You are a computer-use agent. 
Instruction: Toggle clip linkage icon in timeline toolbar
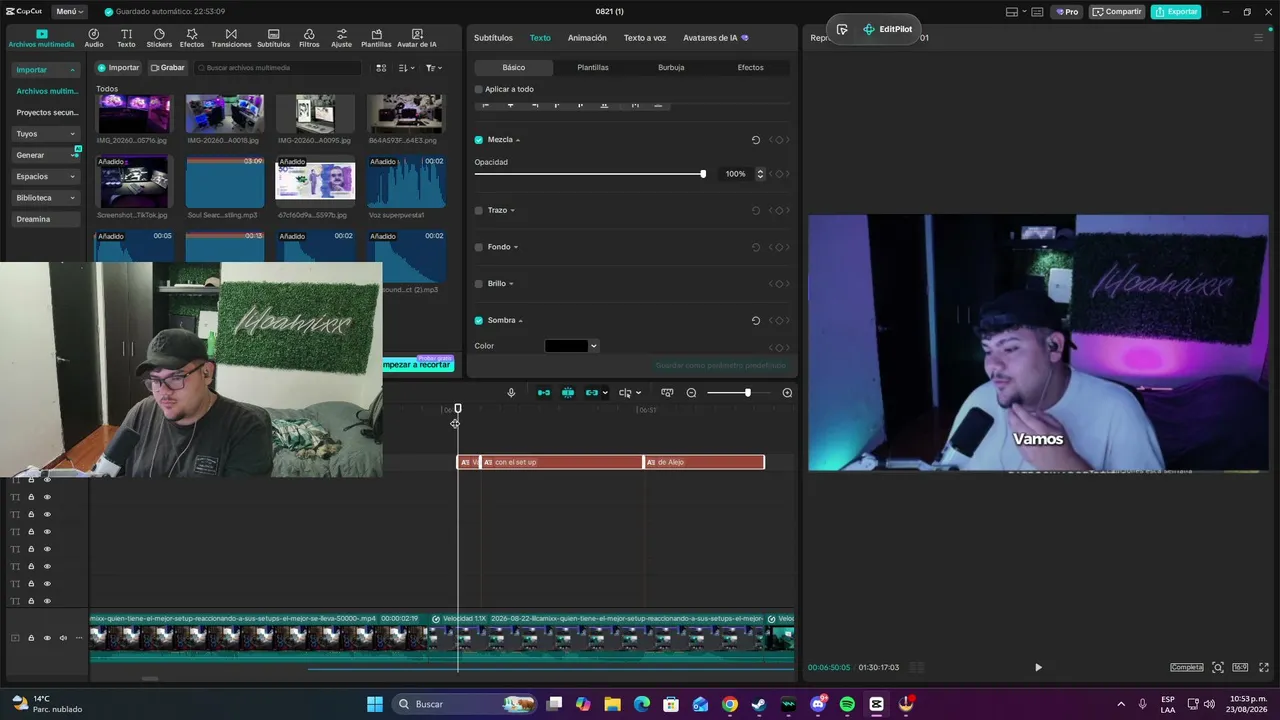pyautogui.click(x=592, y=393)
